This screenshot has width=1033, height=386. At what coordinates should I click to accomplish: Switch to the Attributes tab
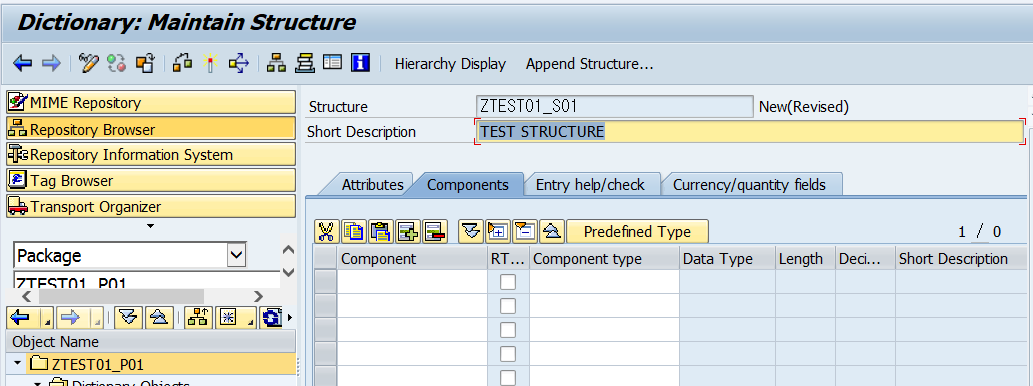click(x=372, y=184)
